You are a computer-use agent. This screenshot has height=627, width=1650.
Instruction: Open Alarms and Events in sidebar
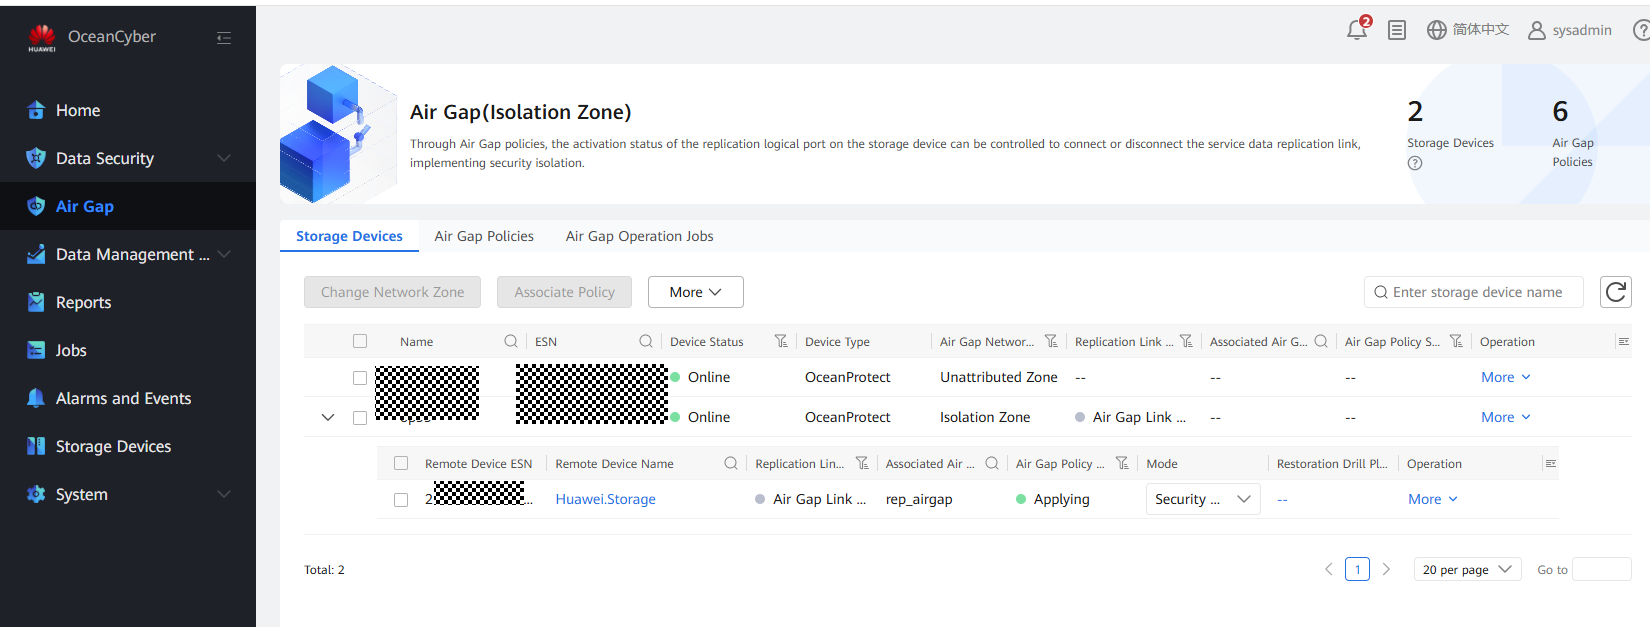[128, 398]
